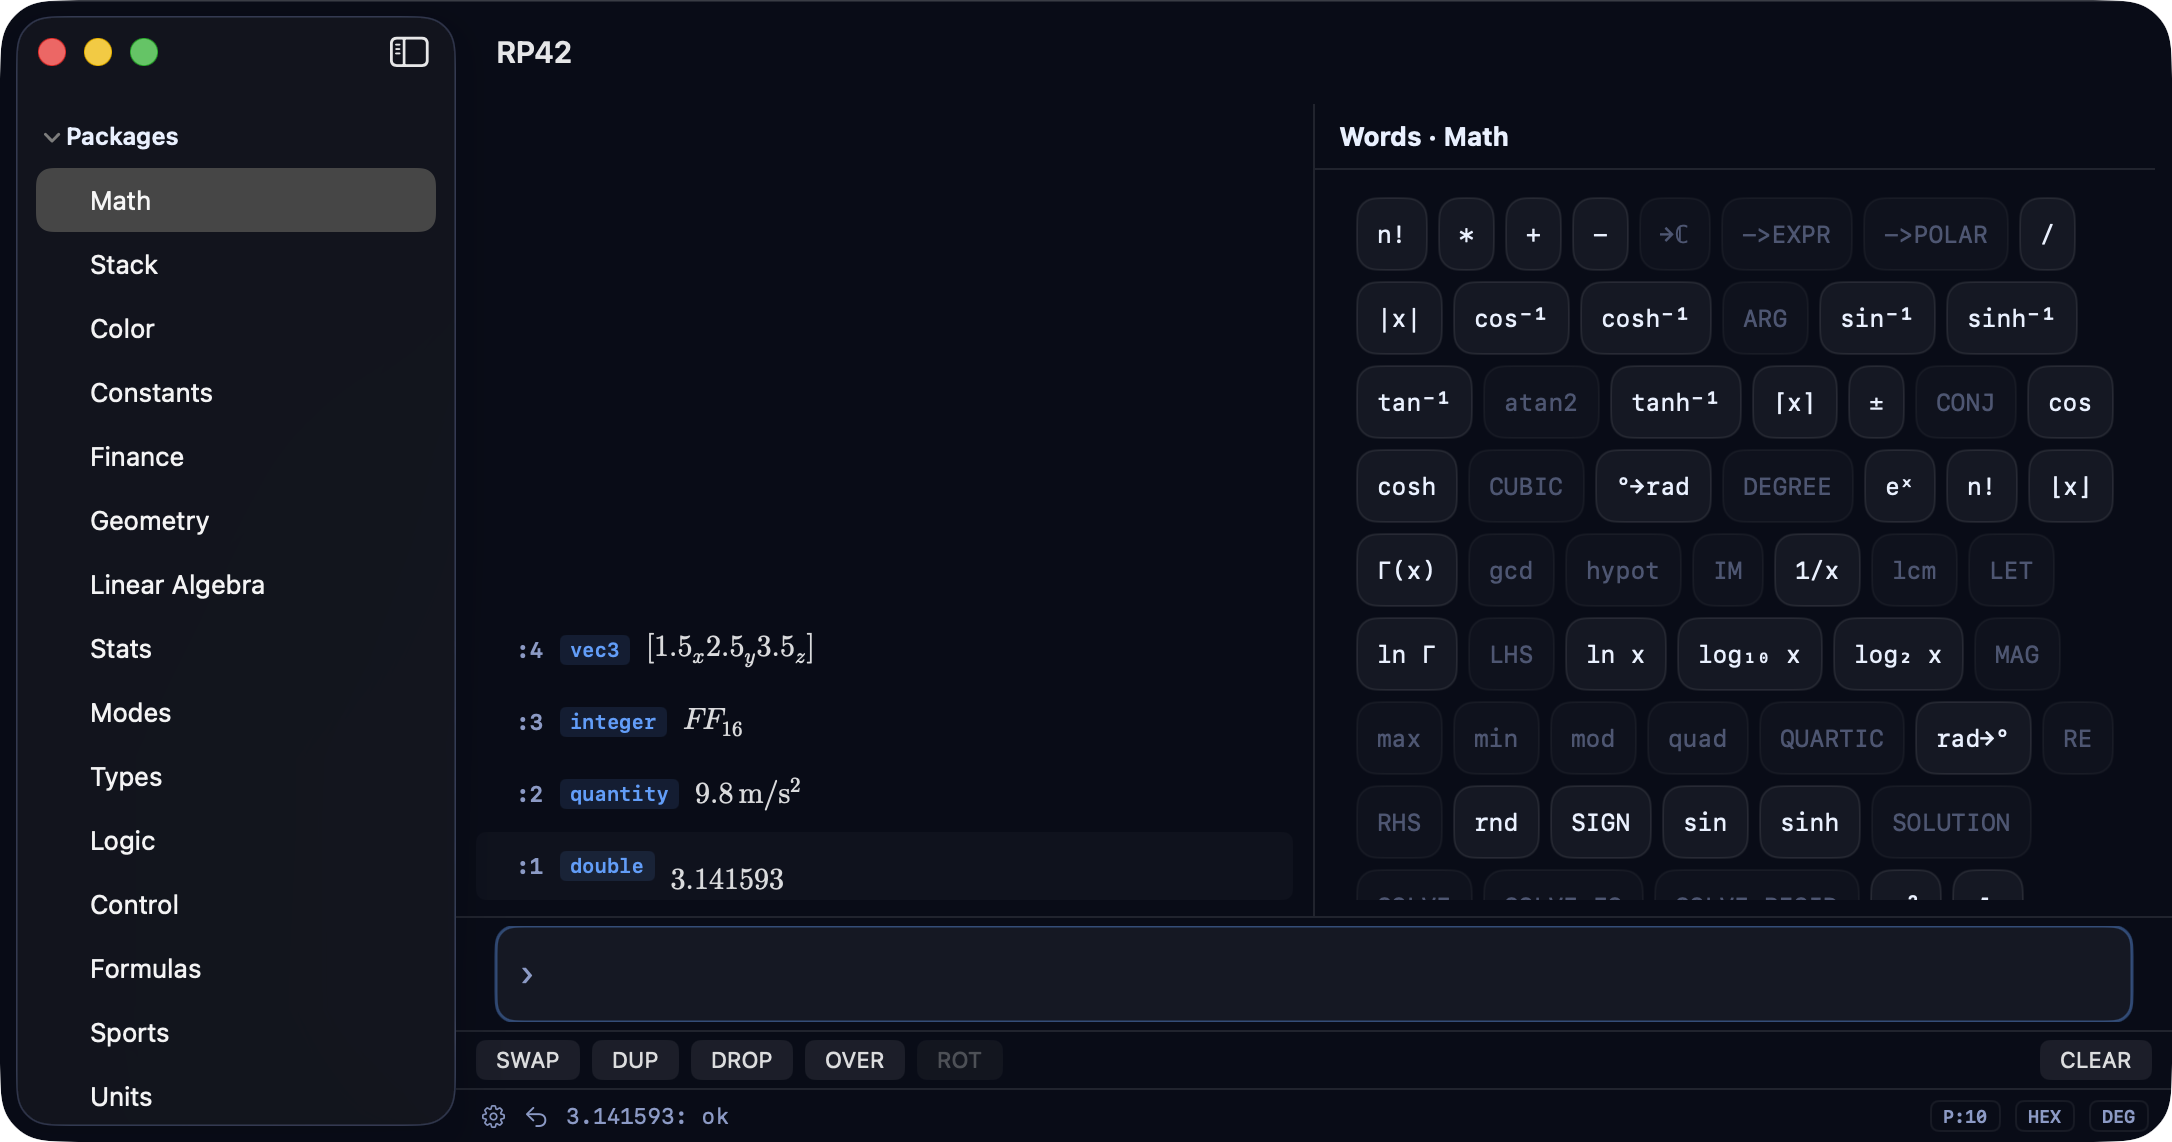Click the divide / word
Image resolution: width=2172 pixels, height=1142 pixels.
[x=2047, y=234]
